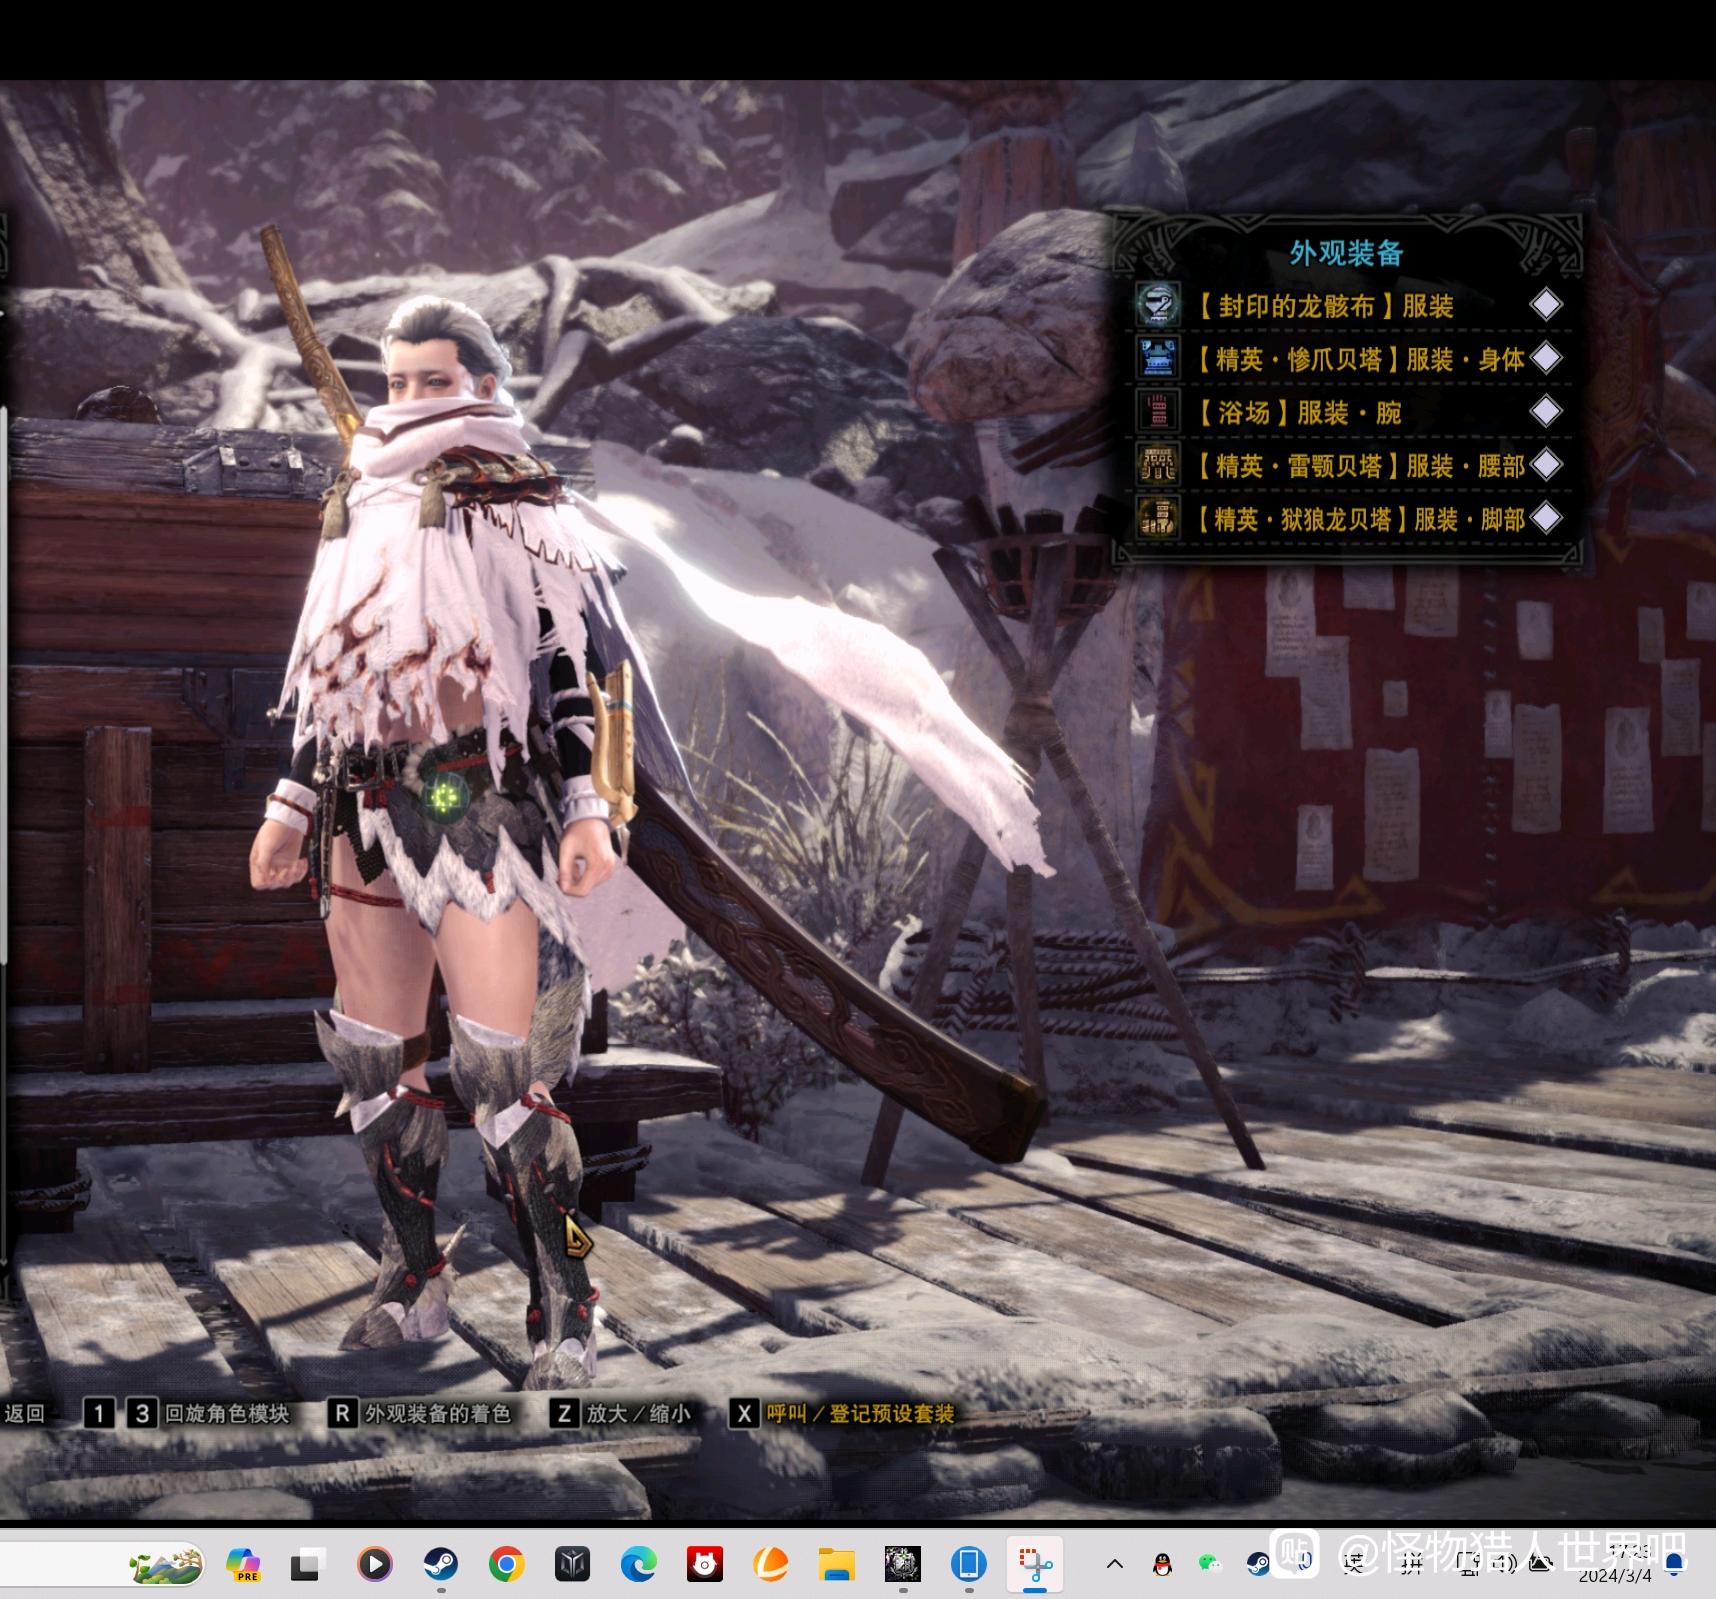Open Copilot PRE icon in taskbar
The width and height of the screenshot is (1716, 1599).
point(243,1564)
